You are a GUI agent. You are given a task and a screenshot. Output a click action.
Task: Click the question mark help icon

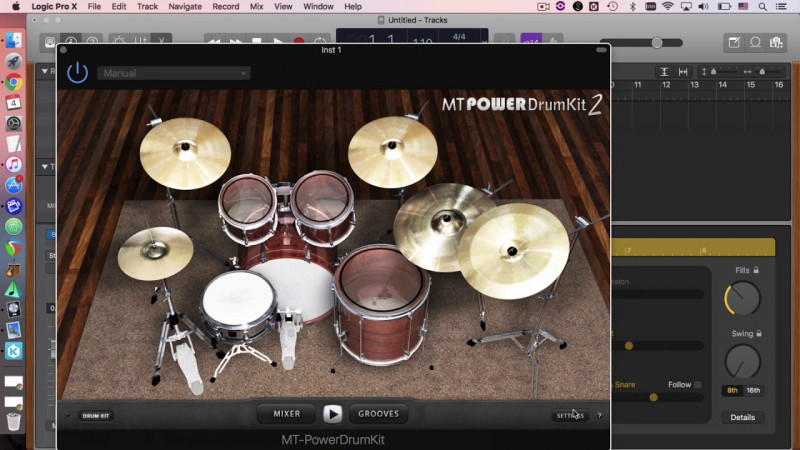[x=599, y=415]
